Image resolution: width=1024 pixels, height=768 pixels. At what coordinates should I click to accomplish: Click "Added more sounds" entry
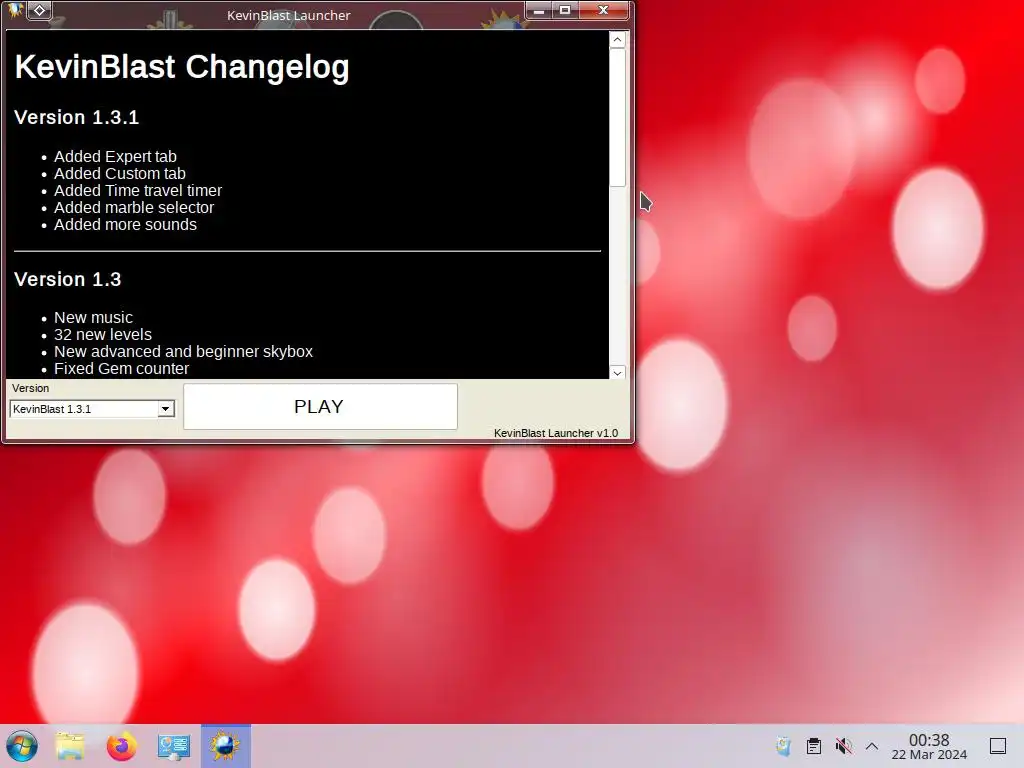click(125, 225)
